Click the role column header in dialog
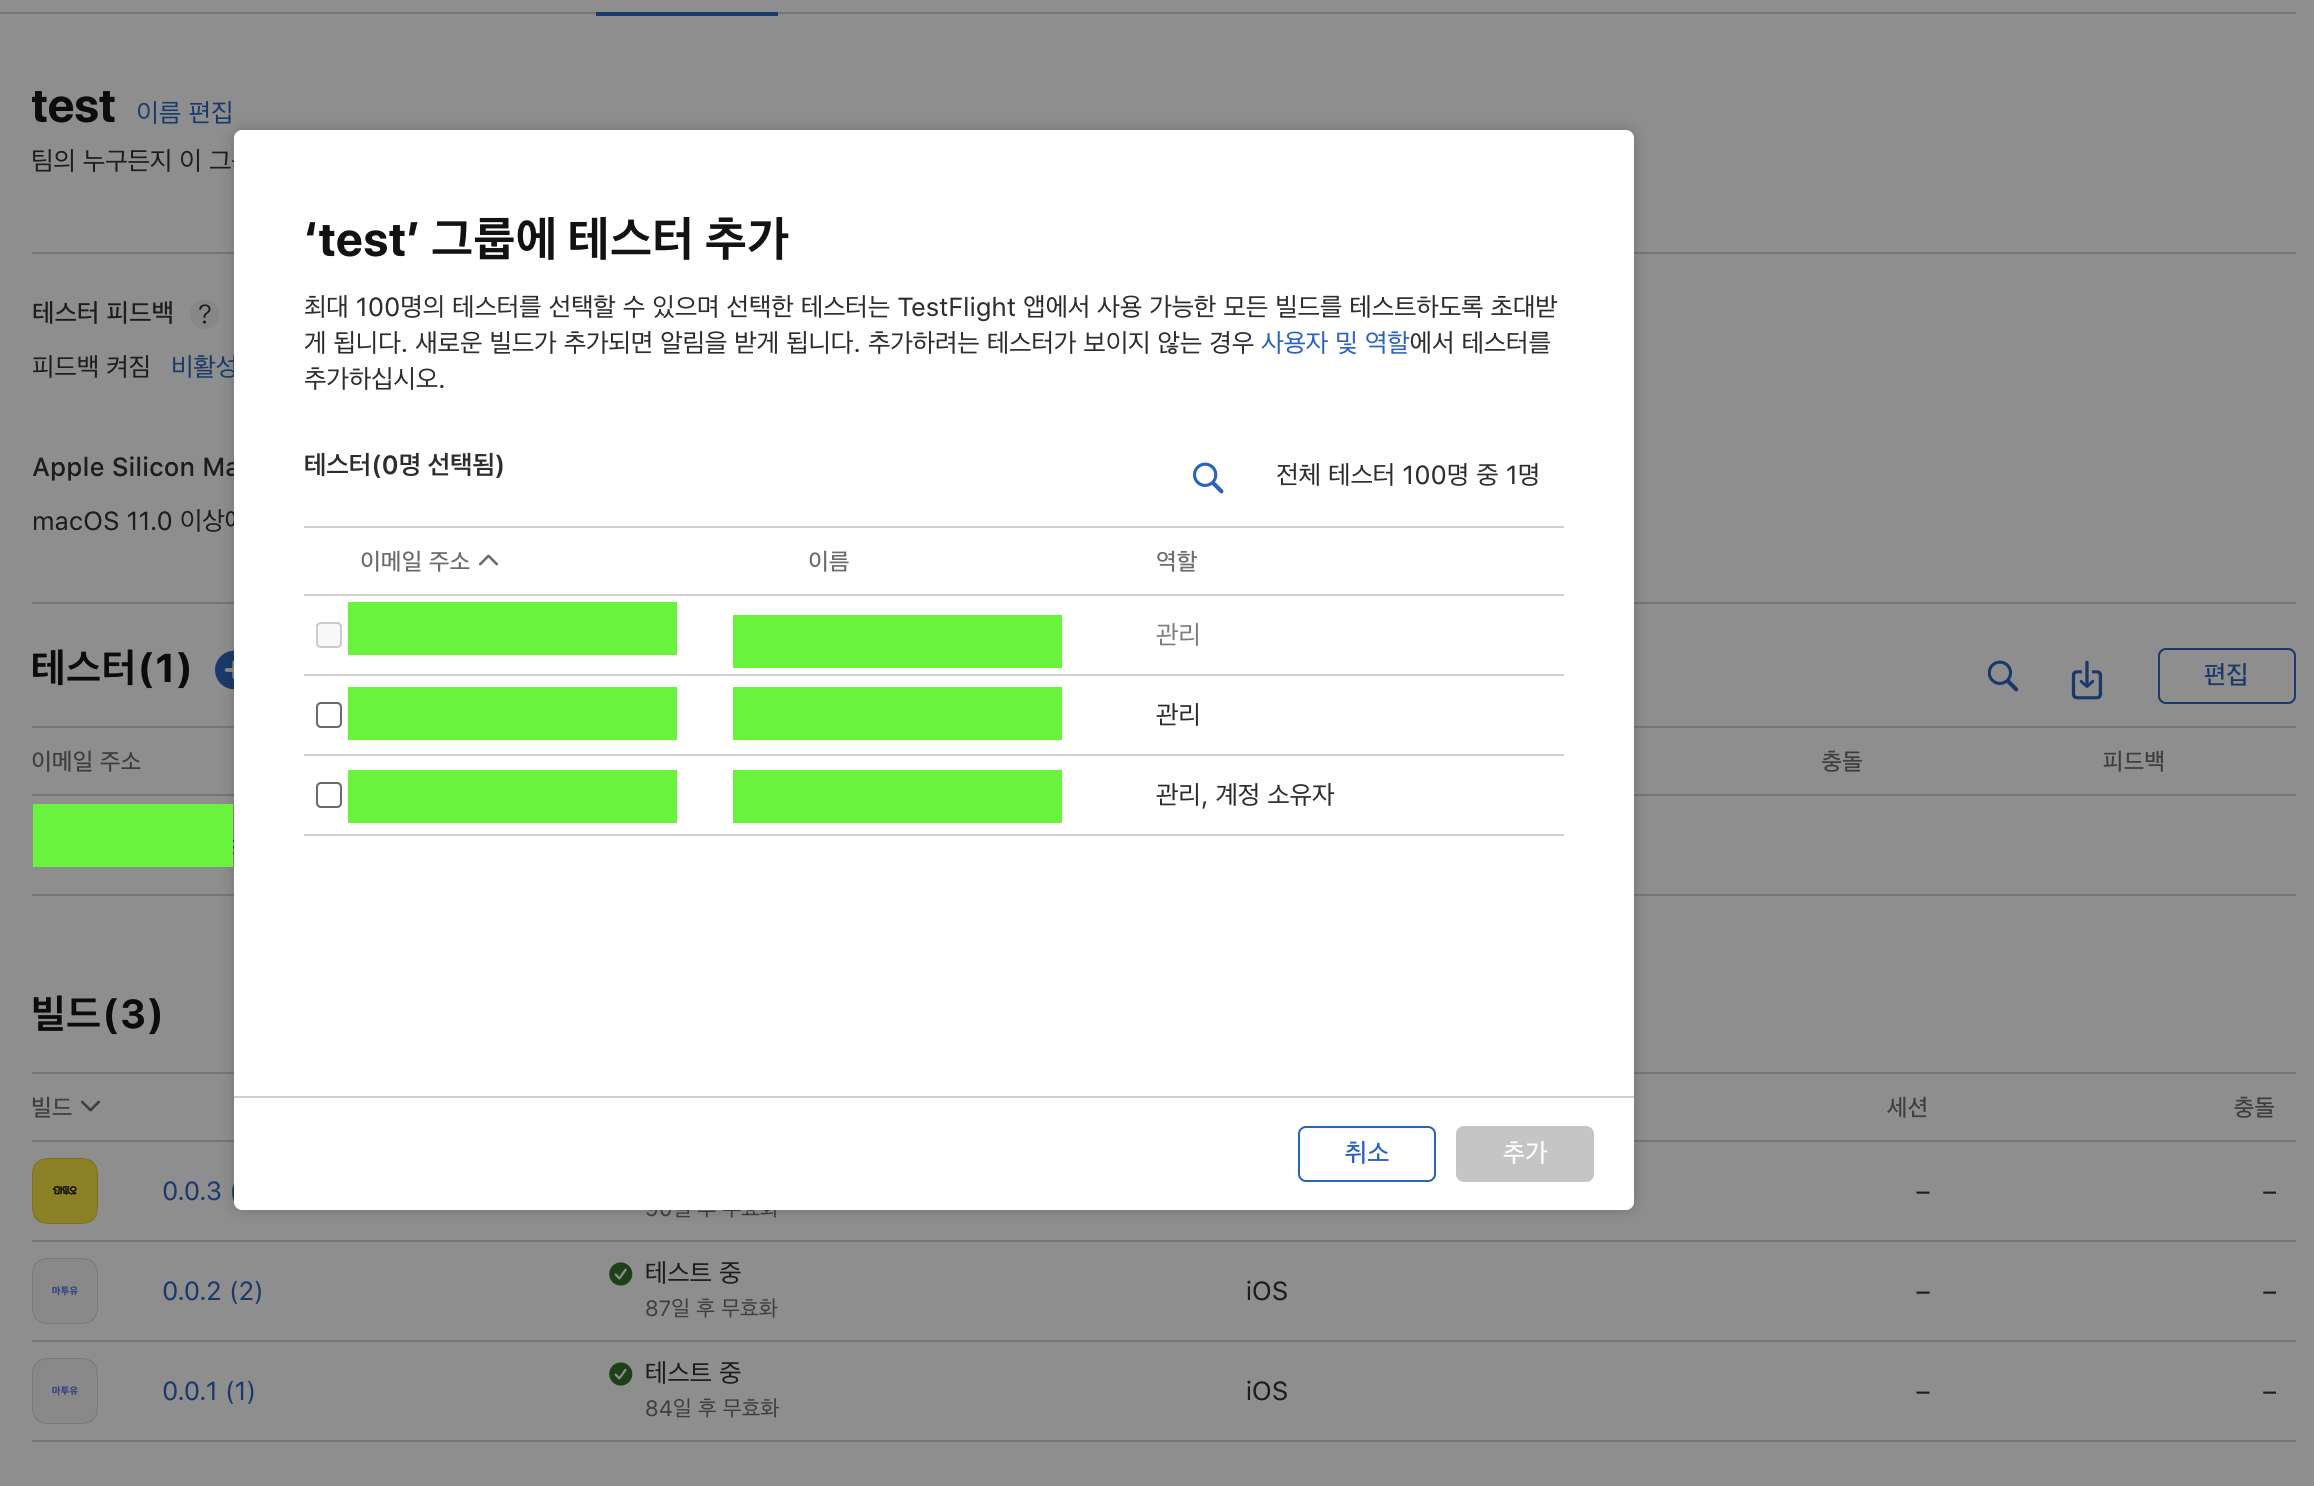The height and width of the screenshot is (1486, 2314). click(x=1176, y=561)
